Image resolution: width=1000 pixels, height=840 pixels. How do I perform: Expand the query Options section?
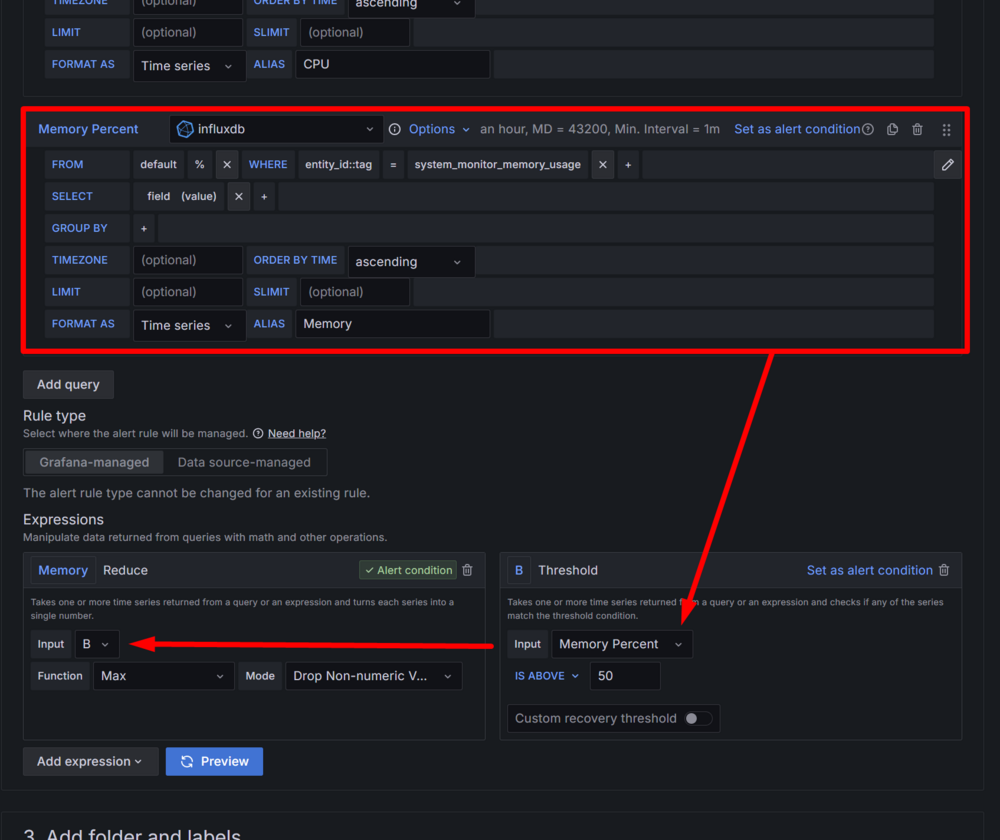pyautogui.click(x=438, y=129)
